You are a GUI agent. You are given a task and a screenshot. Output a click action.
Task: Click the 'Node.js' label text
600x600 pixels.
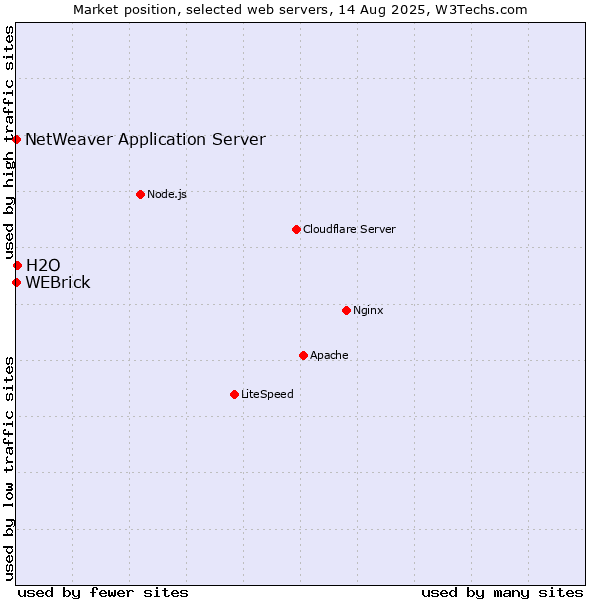click(167, 194)
